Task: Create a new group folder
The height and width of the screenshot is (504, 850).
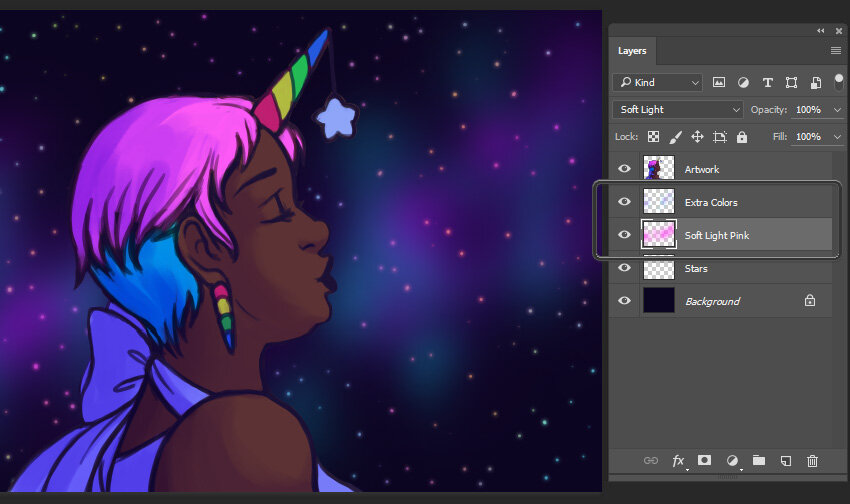Action: click(759, 461)
